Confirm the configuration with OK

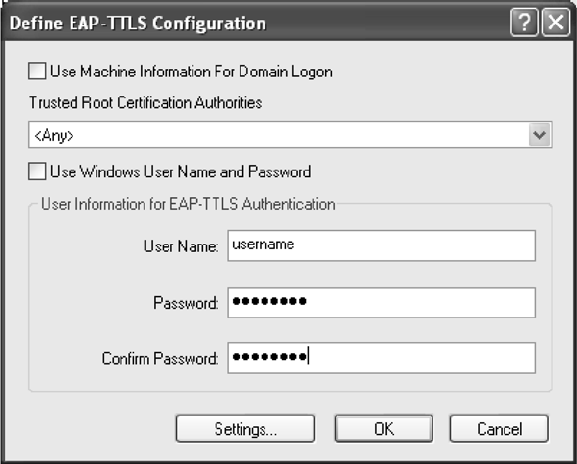coord(384,429)
